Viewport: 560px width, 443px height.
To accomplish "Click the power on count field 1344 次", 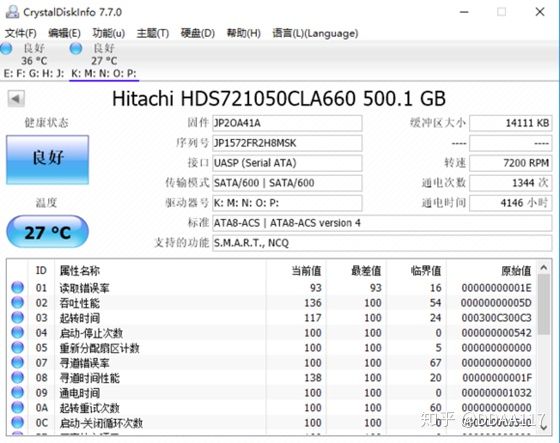I will tap(511, 183).
